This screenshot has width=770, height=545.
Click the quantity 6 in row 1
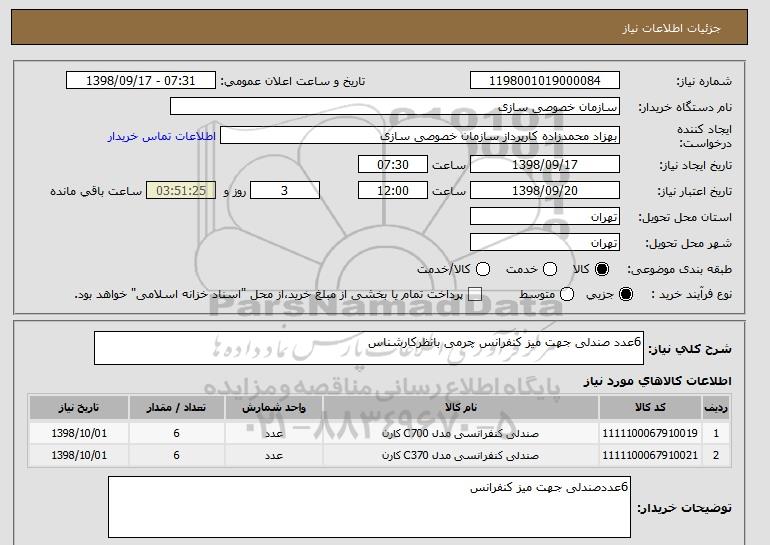[176, 434]
